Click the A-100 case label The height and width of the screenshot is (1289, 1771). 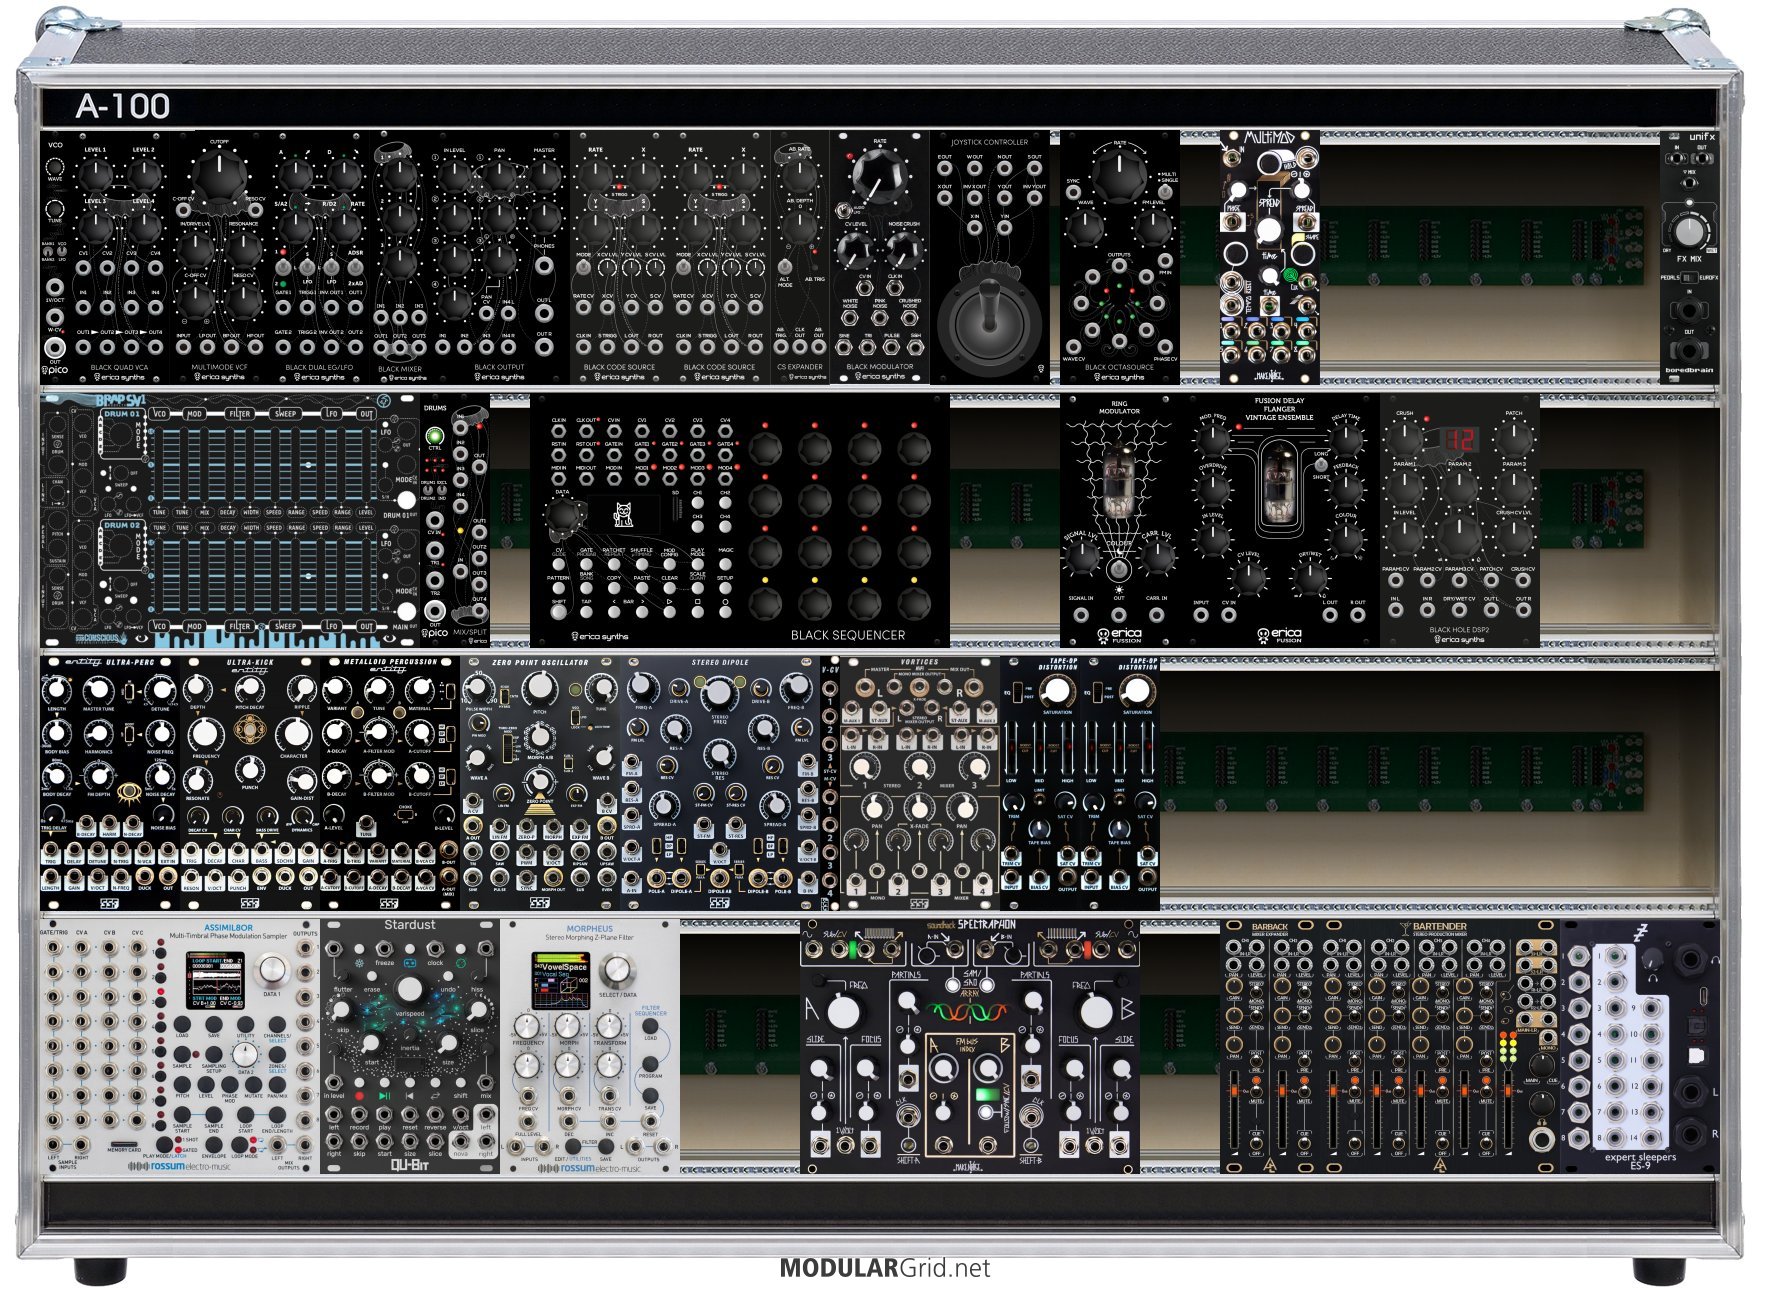coord(123,106)
